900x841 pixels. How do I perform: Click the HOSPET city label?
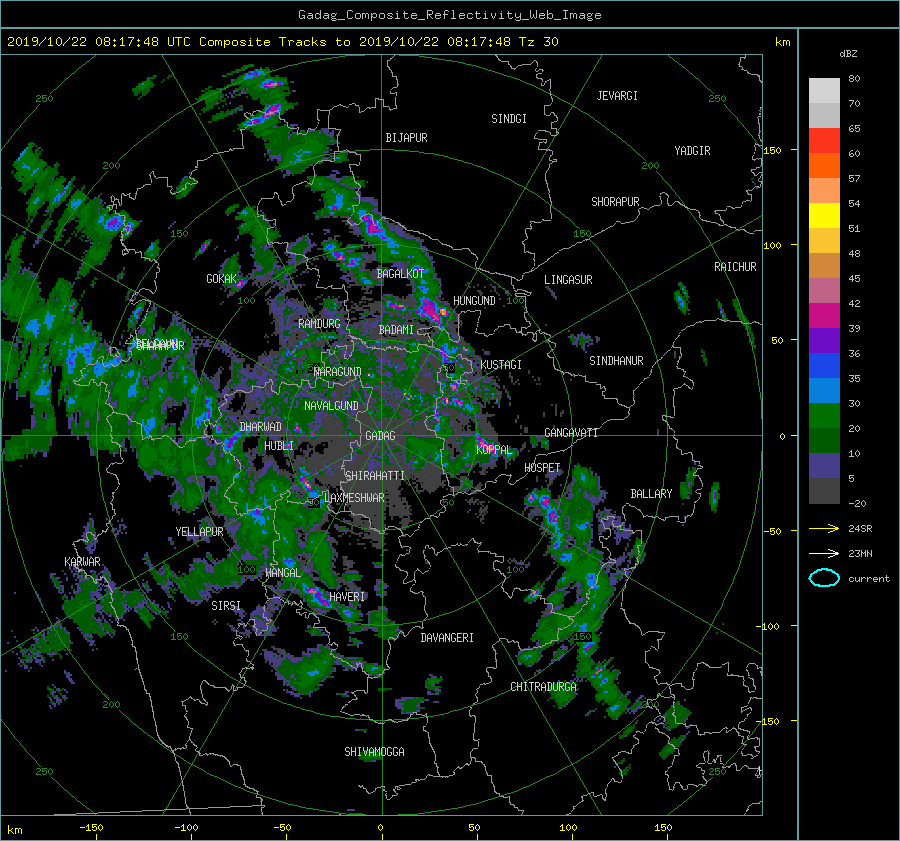(x=542, y=468)
